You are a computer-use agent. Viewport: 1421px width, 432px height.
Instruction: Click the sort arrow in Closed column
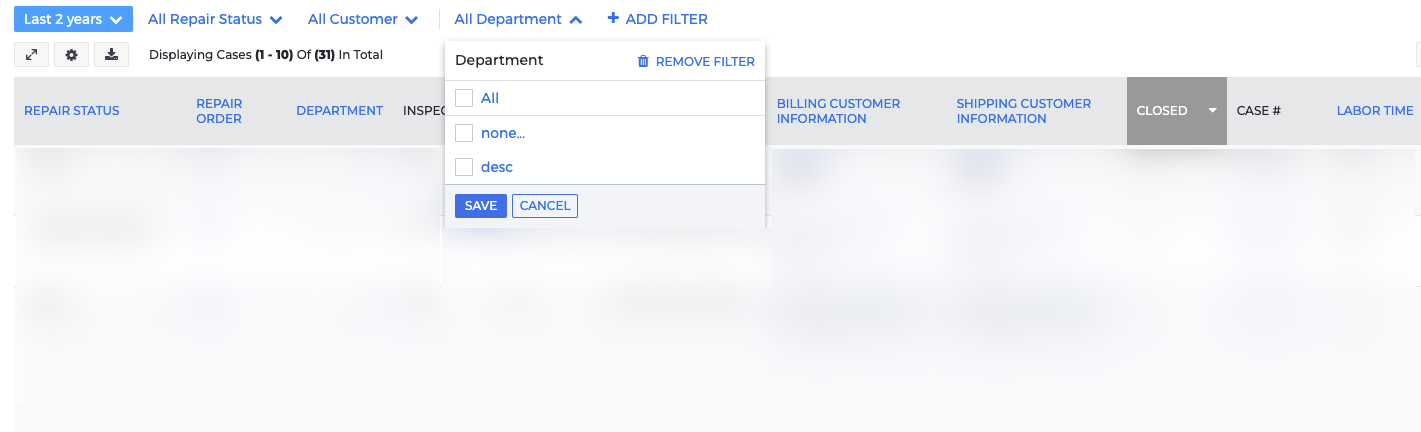pos(1212,111)
